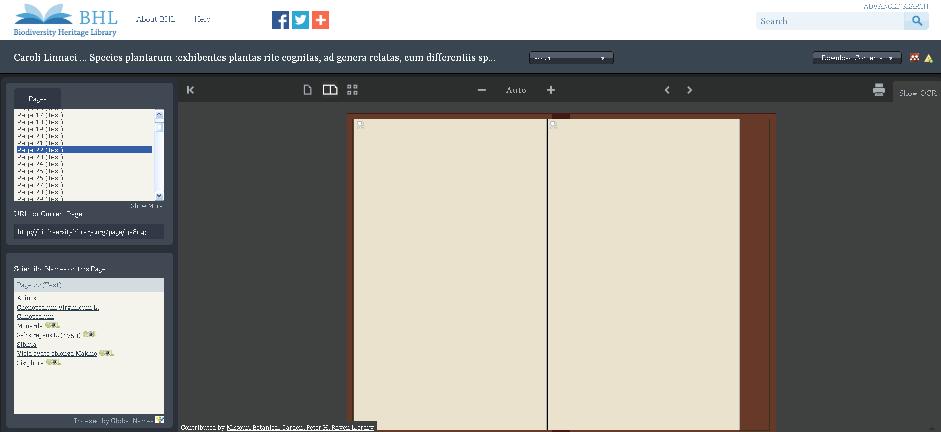The height and width of the screenshot is (432, 941).
Task: Open the Advanced Search link
Action: (x=895, y=6)
